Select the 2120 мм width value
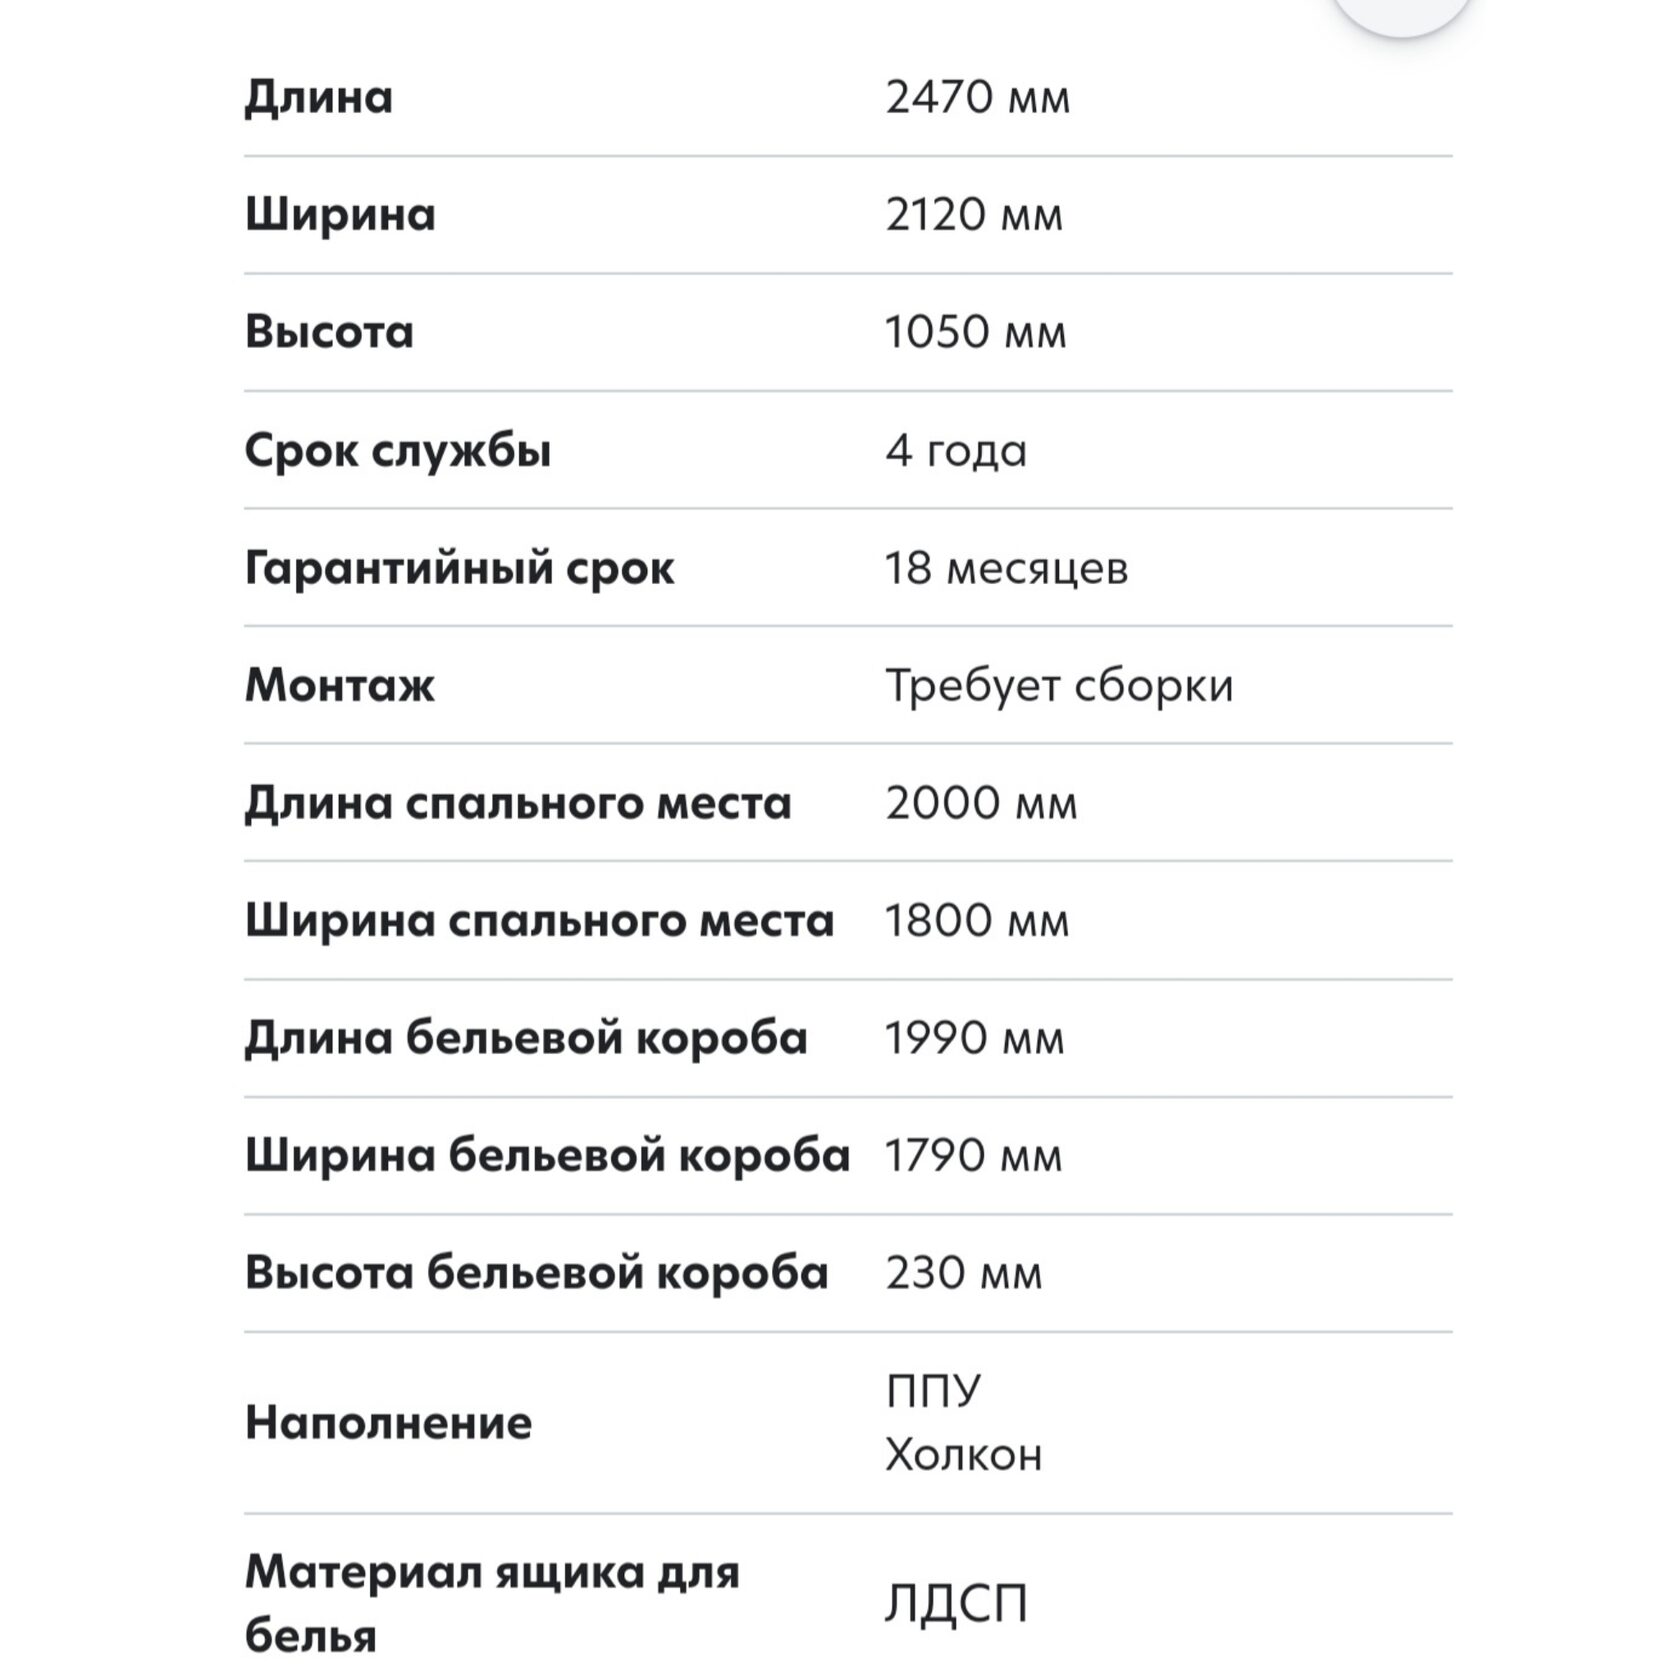Screen dimensions: 1680x1680 click(973, 215)
